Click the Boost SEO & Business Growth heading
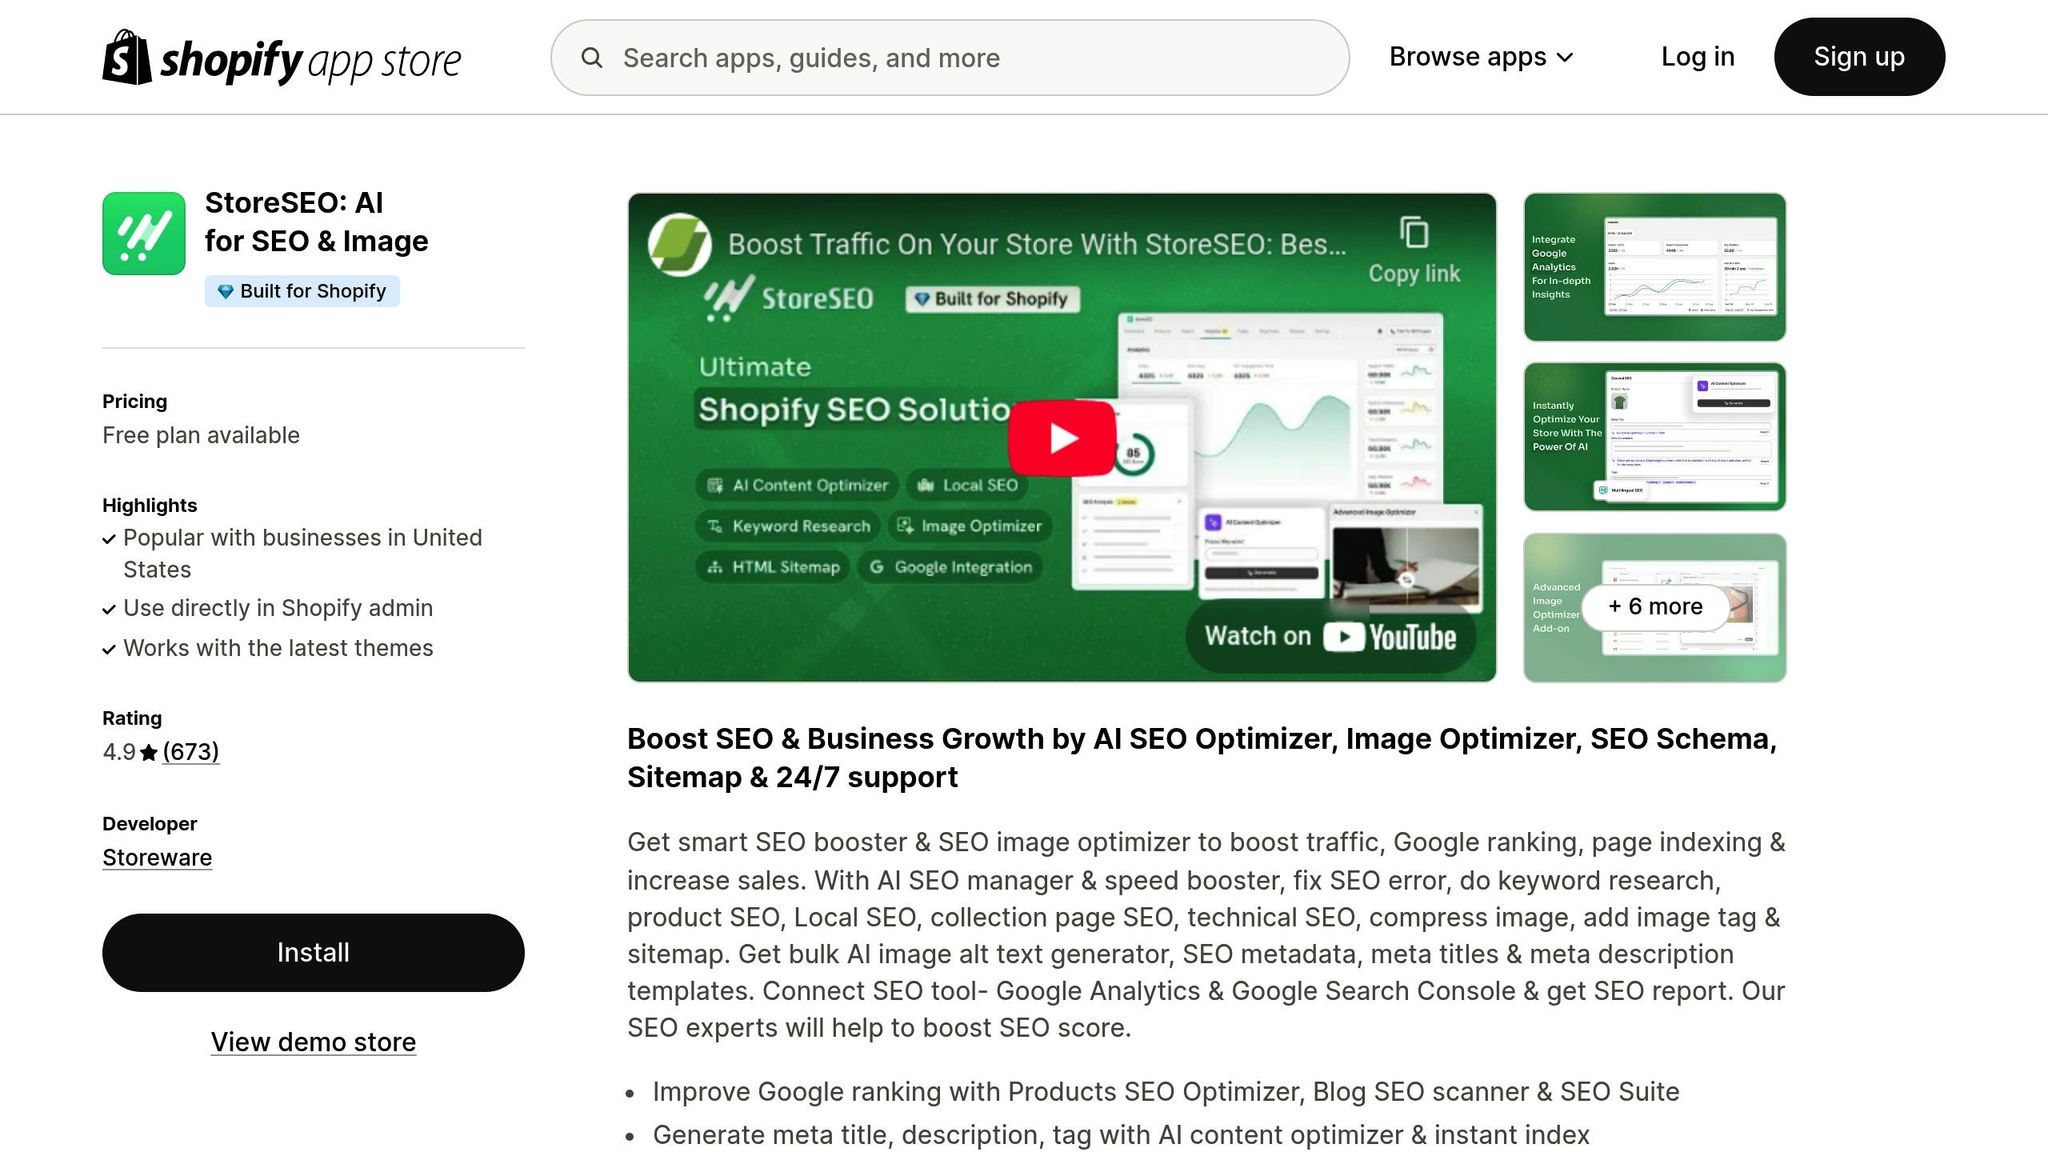The width and height of the screenshot is (2048, 1152). pos(1202,758)
